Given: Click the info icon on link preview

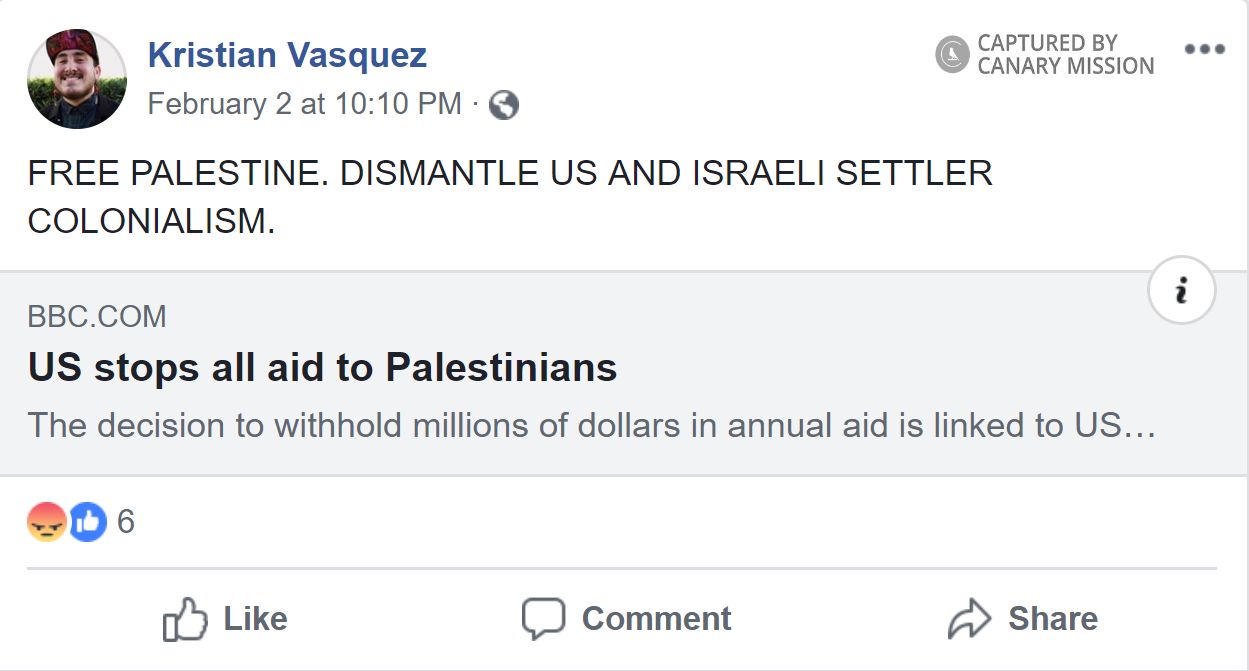Looking at the screenshot, I should (x=1181, y=291).
